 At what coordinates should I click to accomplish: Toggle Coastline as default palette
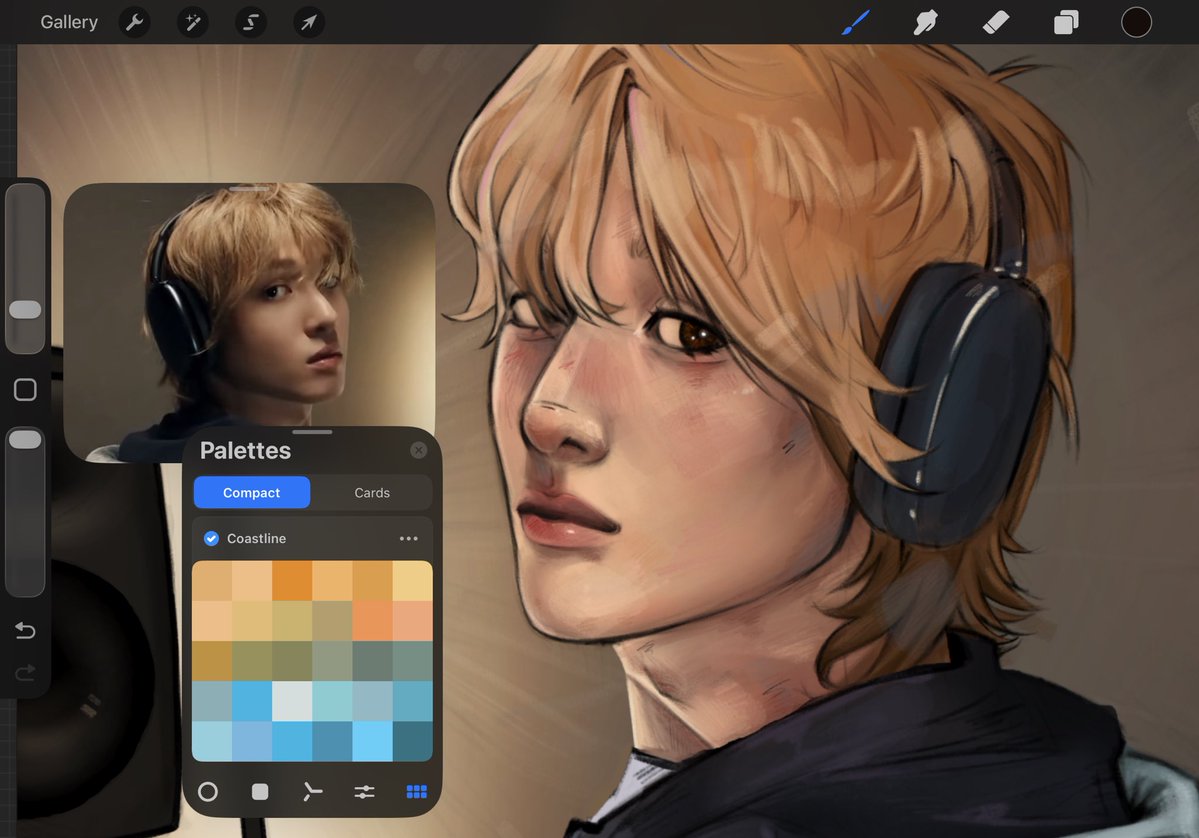click(212, 538)
